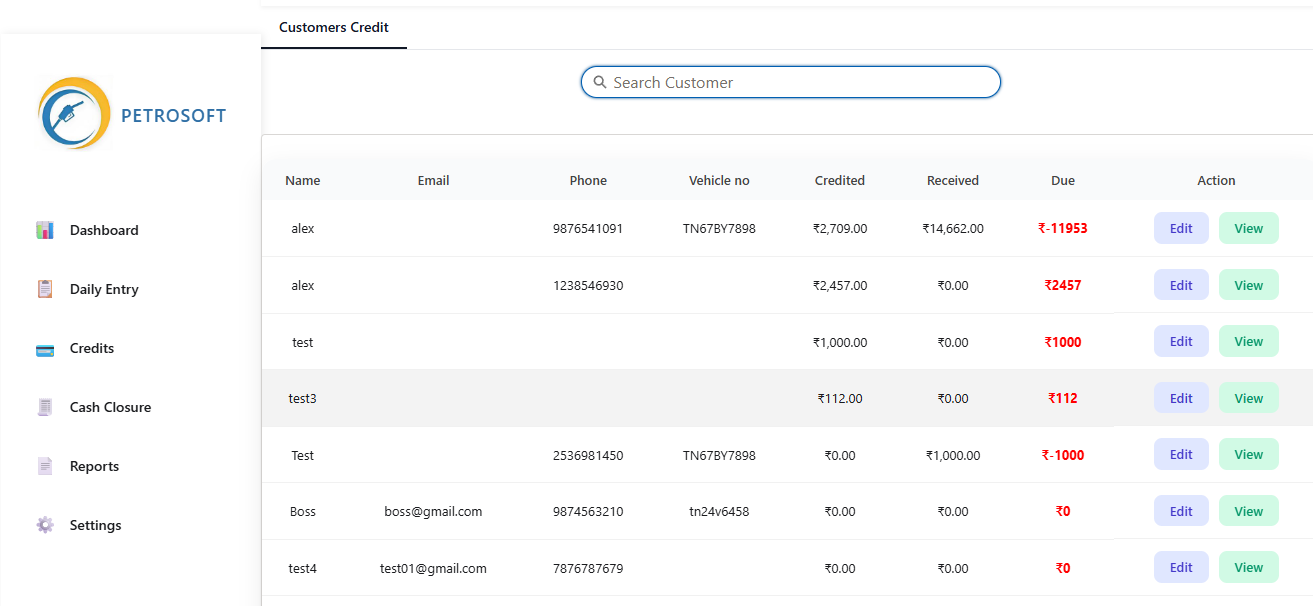The height and width of the screenshot is (606, 1313).
Task: View the test3 customer
Action: point(1249,398)
